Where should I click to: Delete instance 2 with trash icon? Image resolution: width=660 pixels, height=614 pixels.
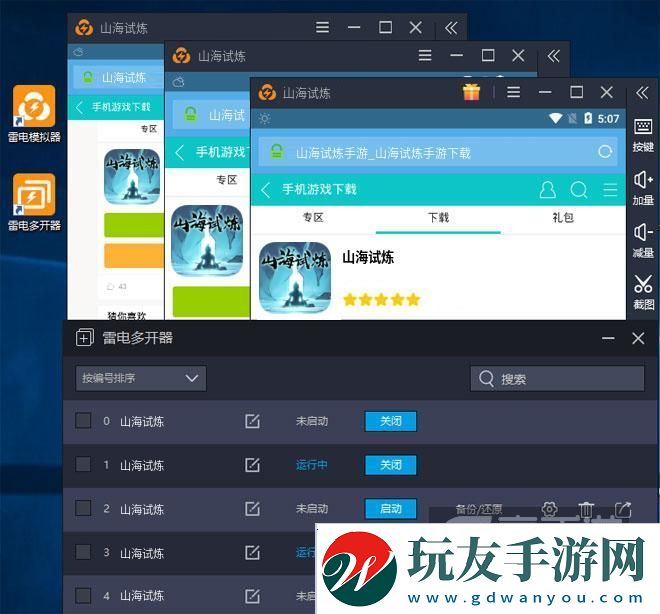(x=585, y=509)
